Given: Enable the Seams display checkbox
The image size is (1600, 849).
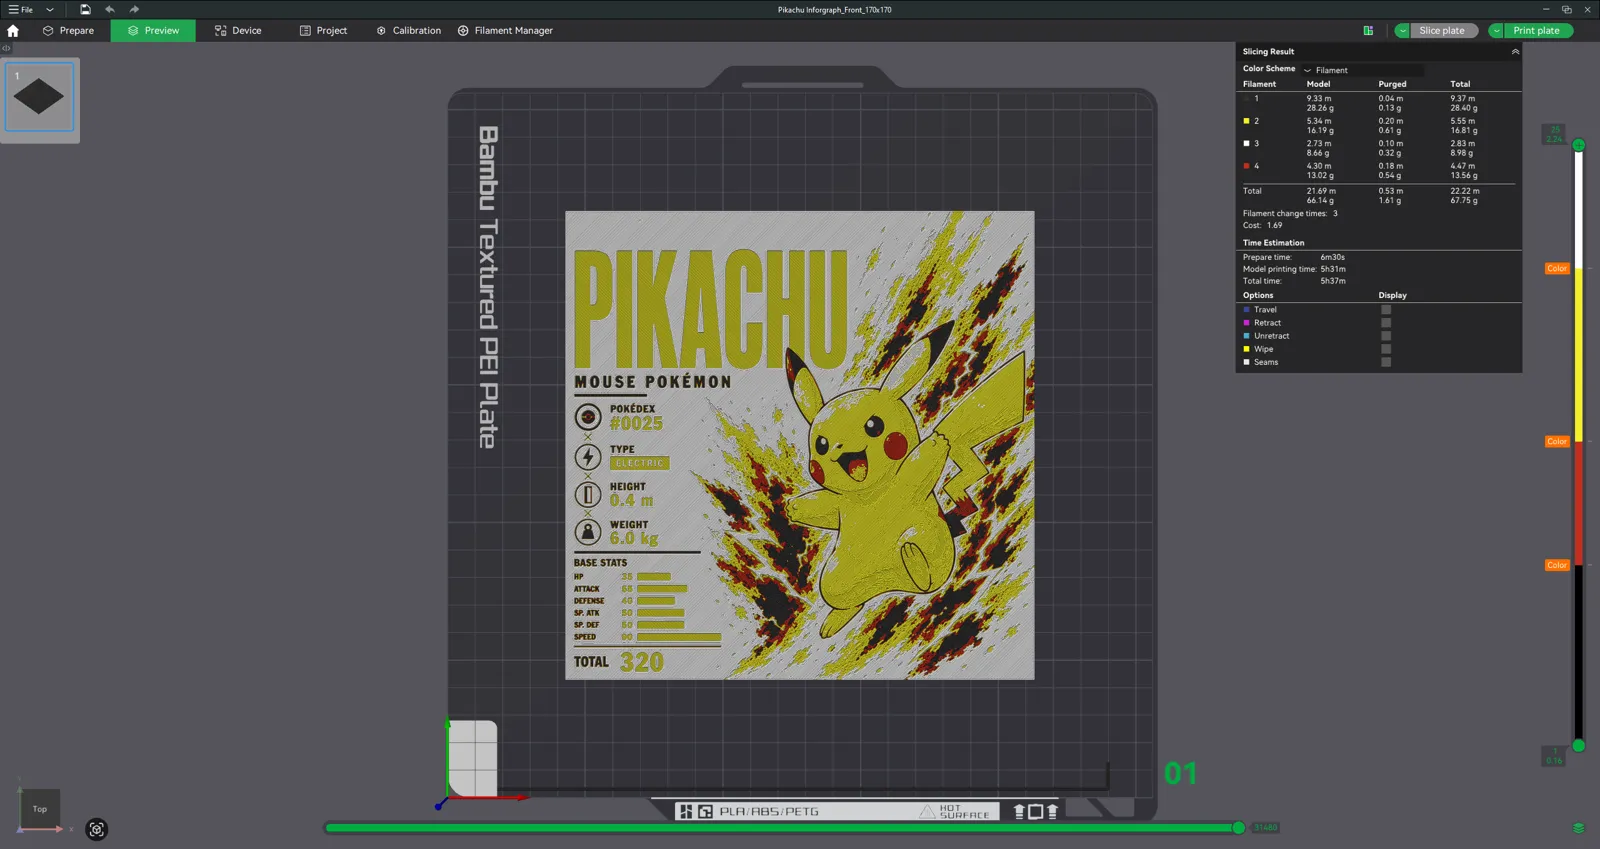Looking at the screenshot, I should coord(1386,362).
